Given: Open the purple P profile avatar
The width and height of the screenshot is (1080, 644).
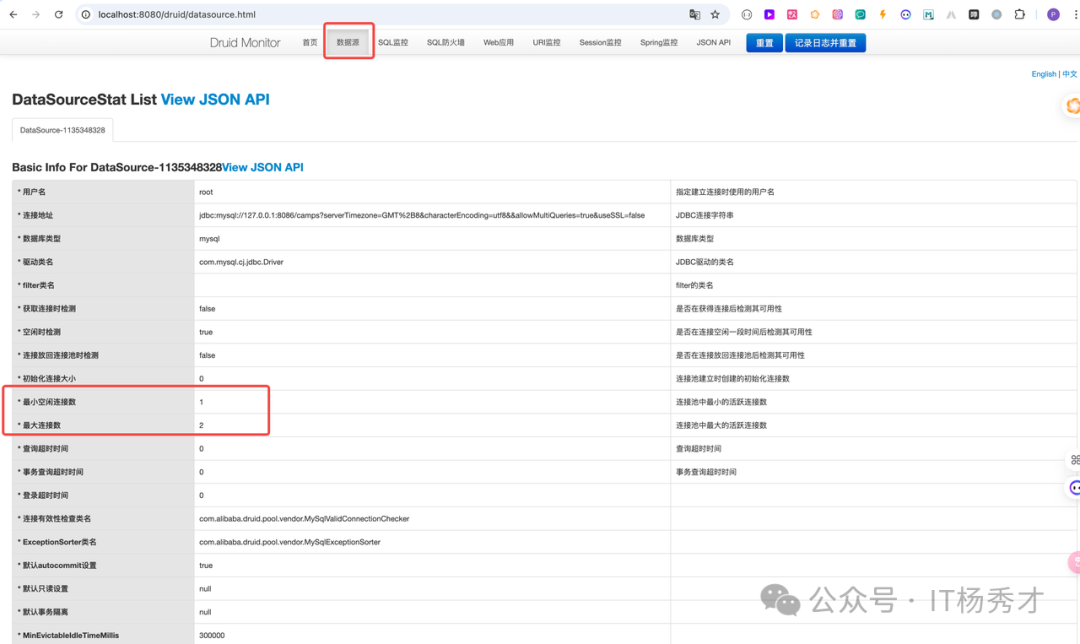Looking at the screenshot, I should [1053, 14].
